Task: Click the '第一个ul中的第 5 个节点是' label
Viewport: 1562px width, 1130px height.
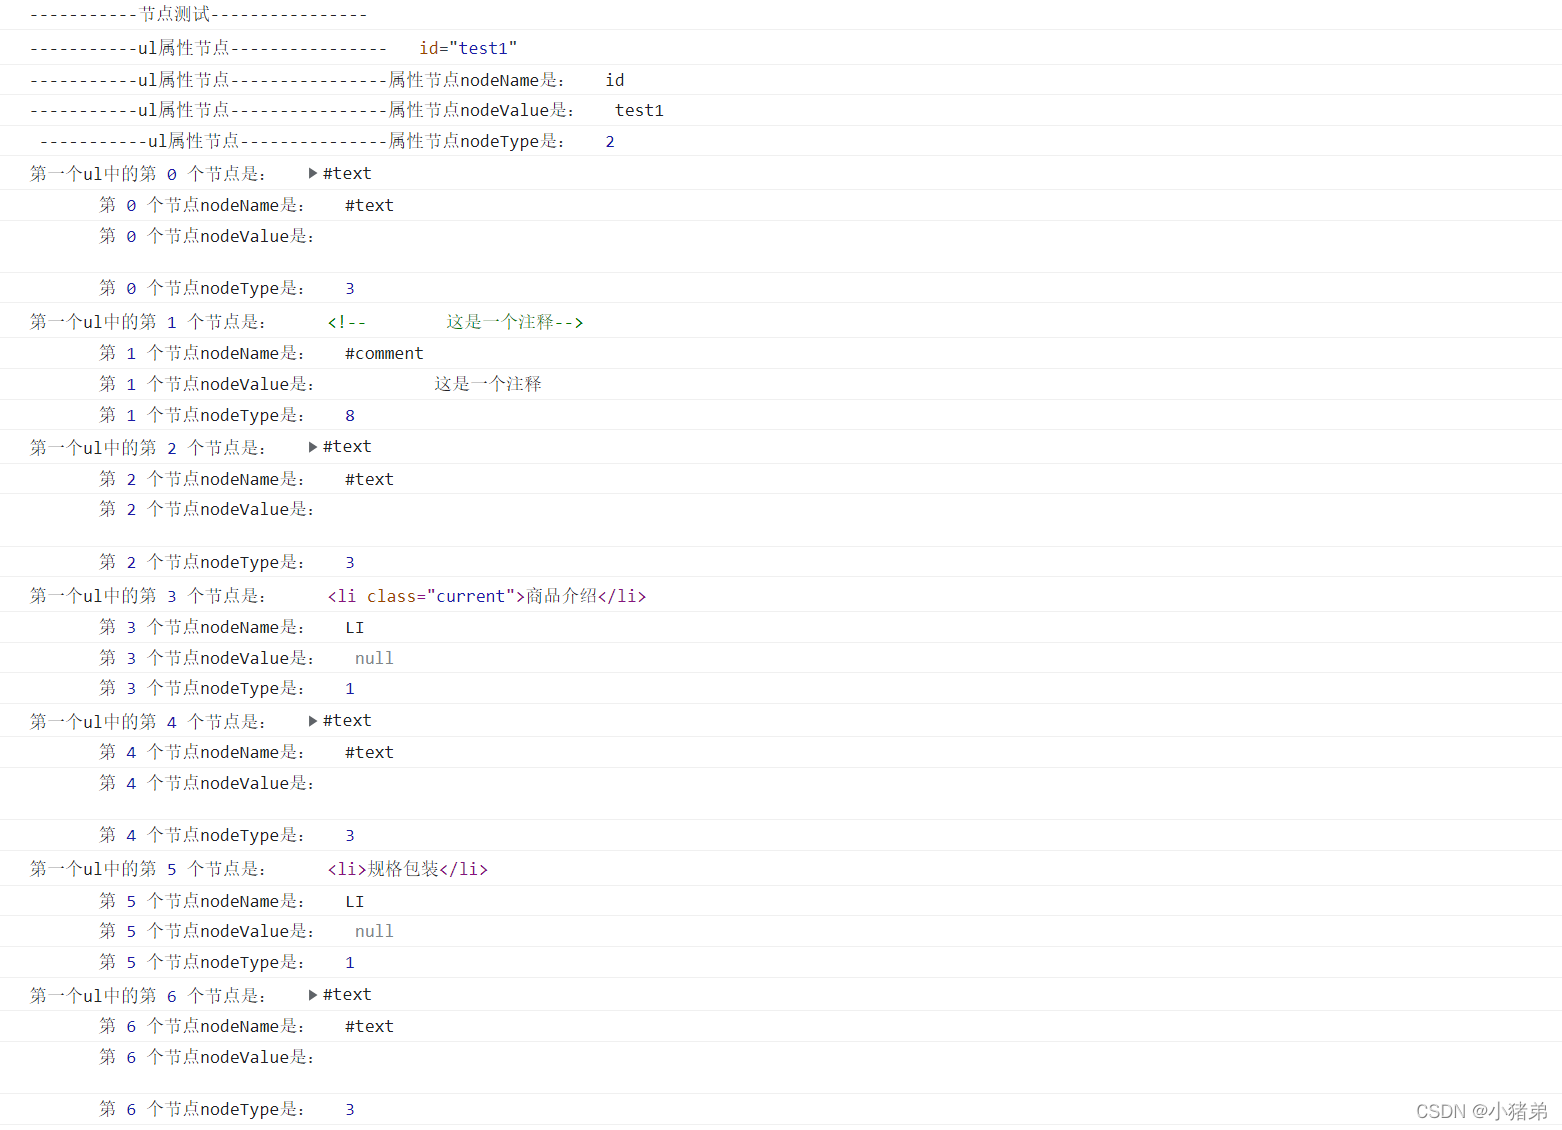Action: tap(148, 869)
